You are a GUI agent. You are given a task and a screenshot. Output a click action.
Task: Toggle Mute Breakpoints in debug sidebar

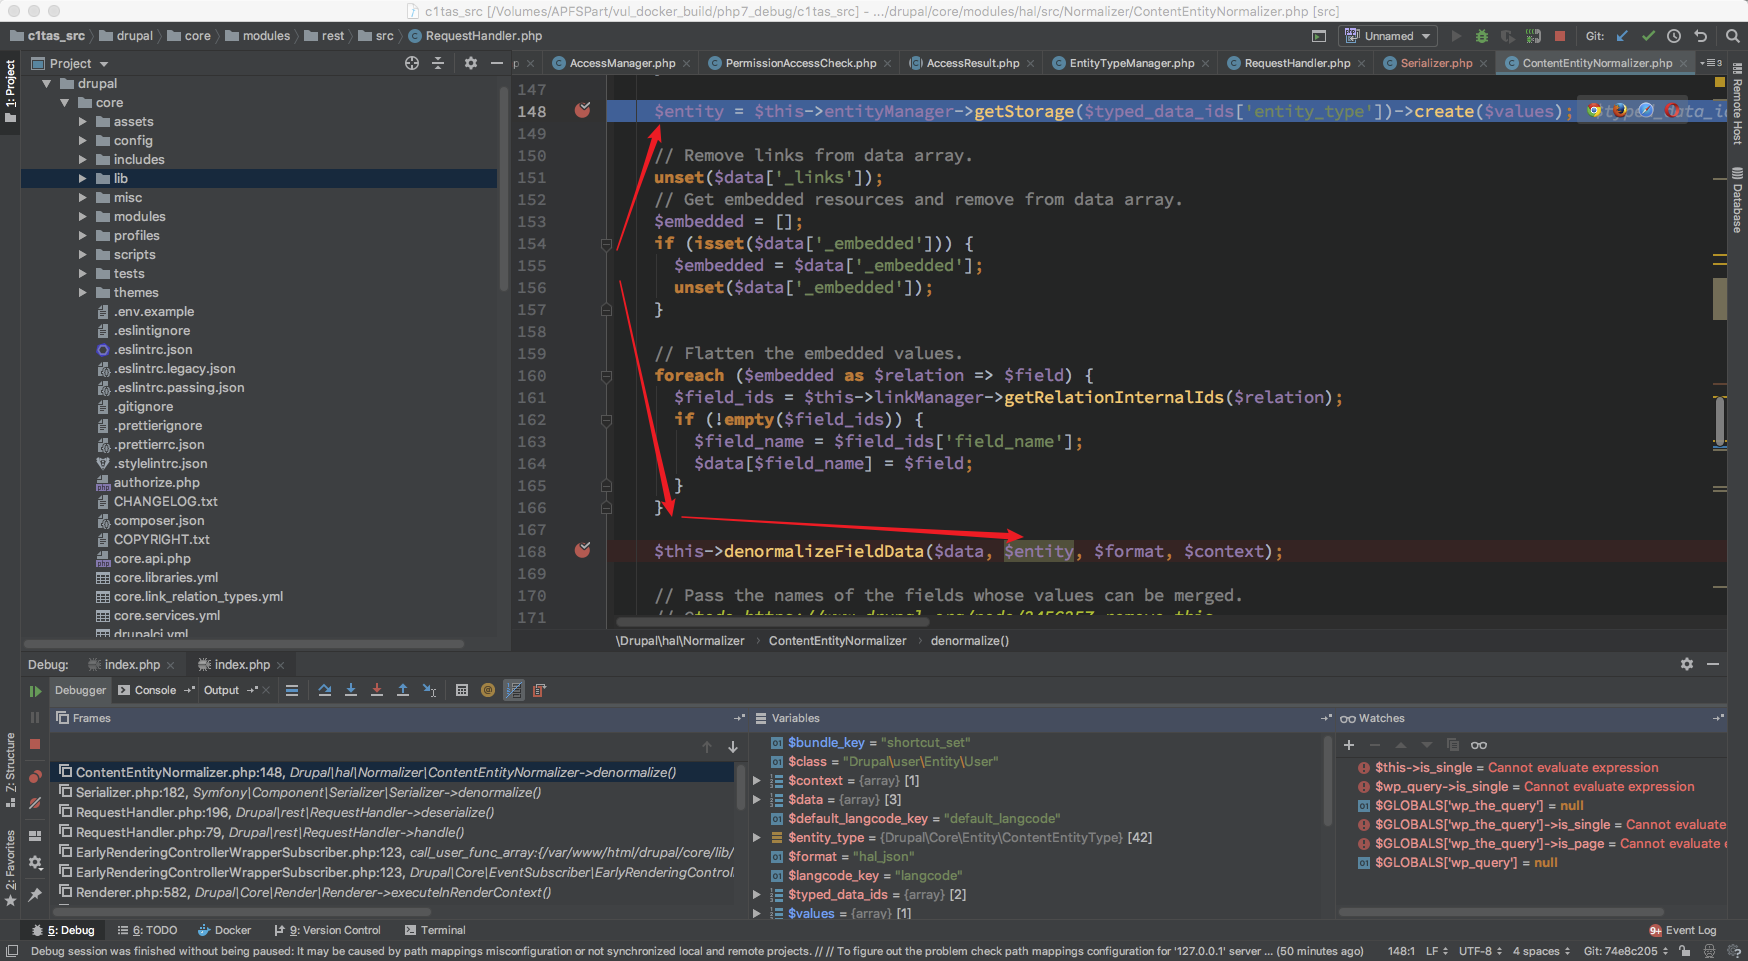click(x=35, y=803)
